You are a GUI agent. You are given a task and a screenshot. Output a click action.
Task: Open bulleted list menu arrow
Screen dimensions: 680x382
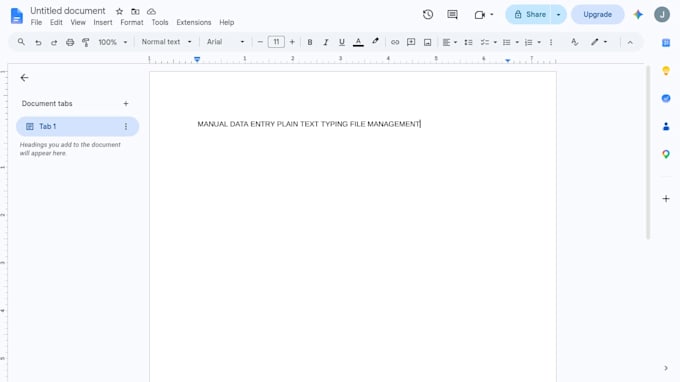click(x=517, y=42)
